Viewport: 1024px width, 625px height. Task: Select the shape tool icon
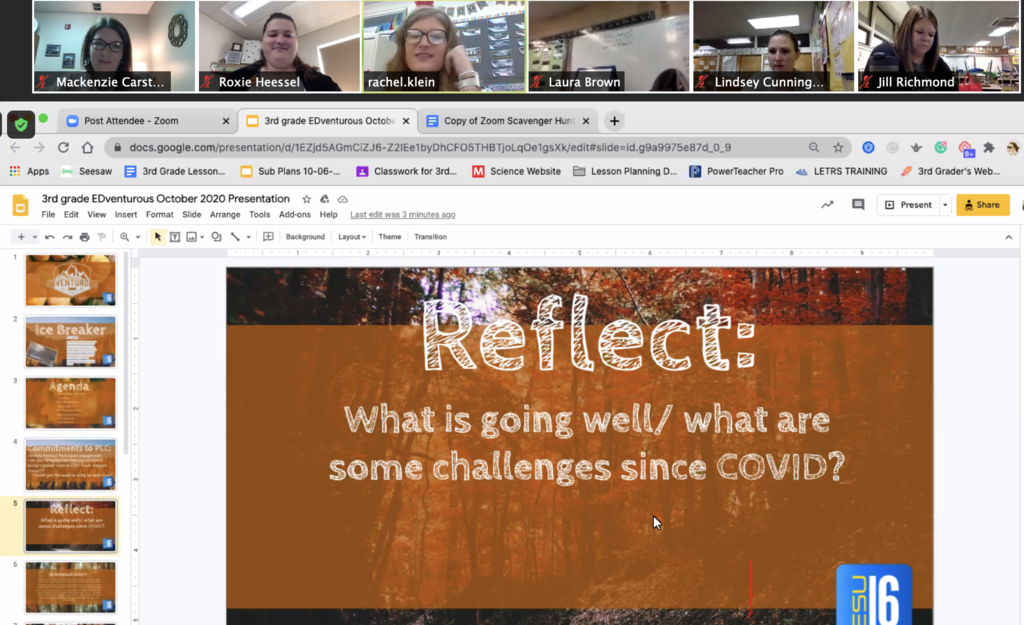(216, 237)
